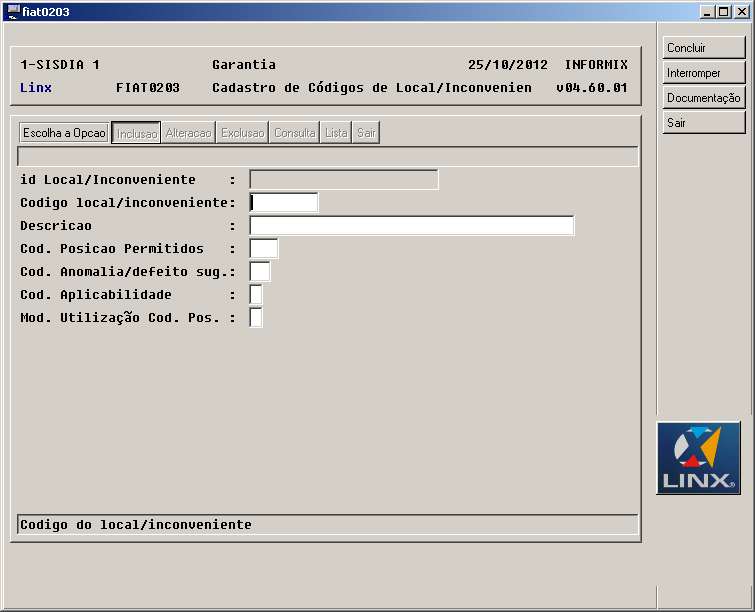This screenshot has width=755, height=612.
Task: Select the Lista menu option
Action: pyautogui.click(x=336, y=132)
